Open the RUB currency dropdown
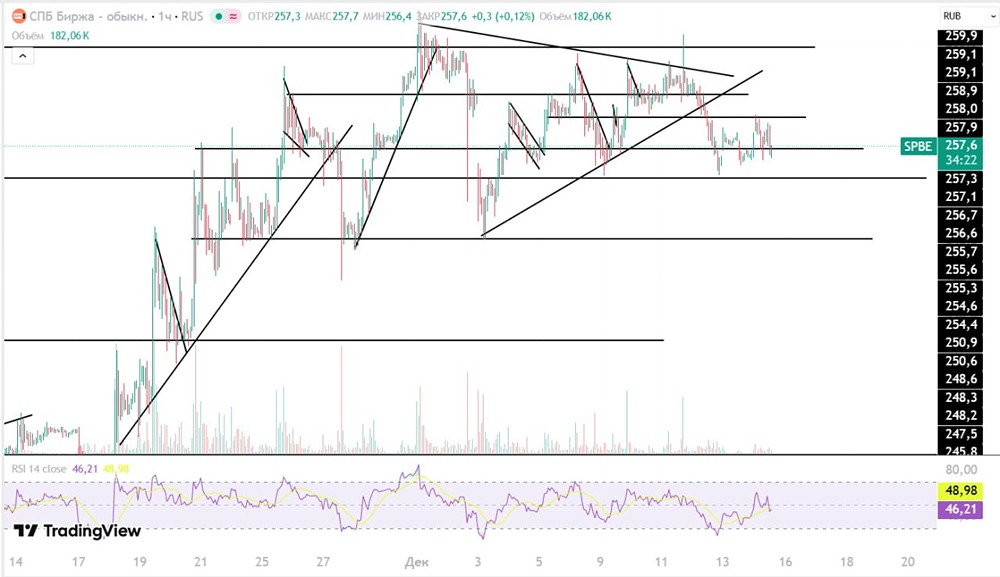The image size is (1000, 577). click(x=967, y=16)
